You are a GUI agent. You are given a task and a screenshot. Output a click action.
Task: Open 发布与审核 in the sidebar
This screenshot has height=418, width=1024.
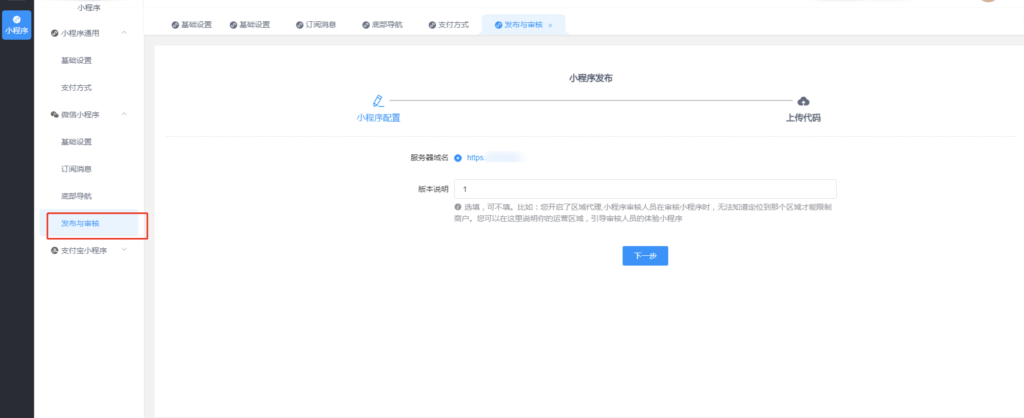tap(80, 223)
